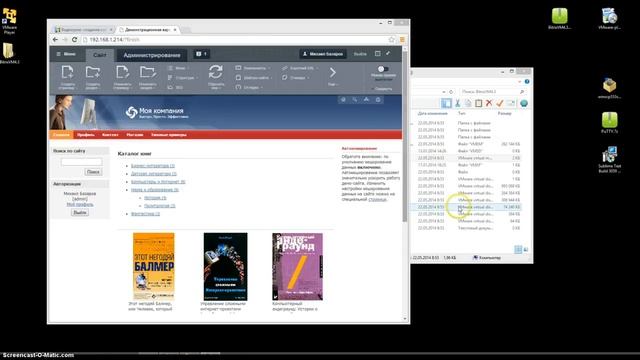Click the Reset cache refresh icon

pyautogui.click(x=216, y=72)
